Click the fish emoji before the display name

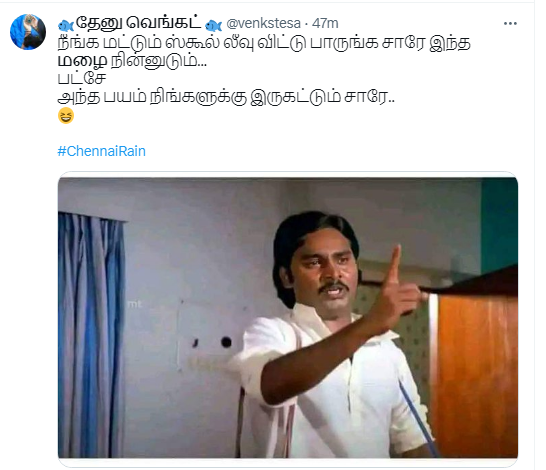(66, 25)
